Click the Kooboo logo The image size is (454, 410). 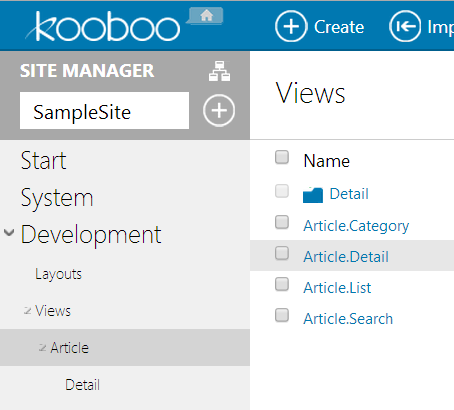click(103, 27)
